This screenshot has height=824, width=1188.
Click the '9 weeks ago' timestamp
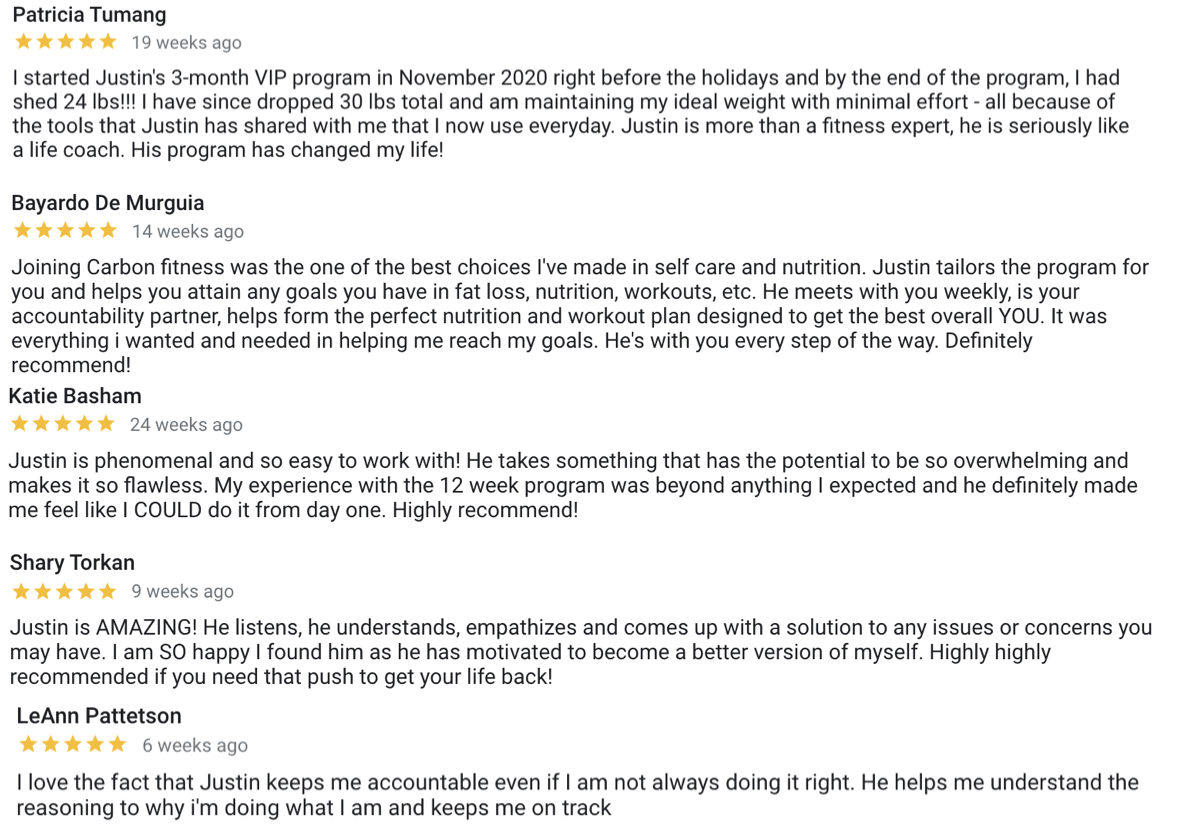[183, 591]
